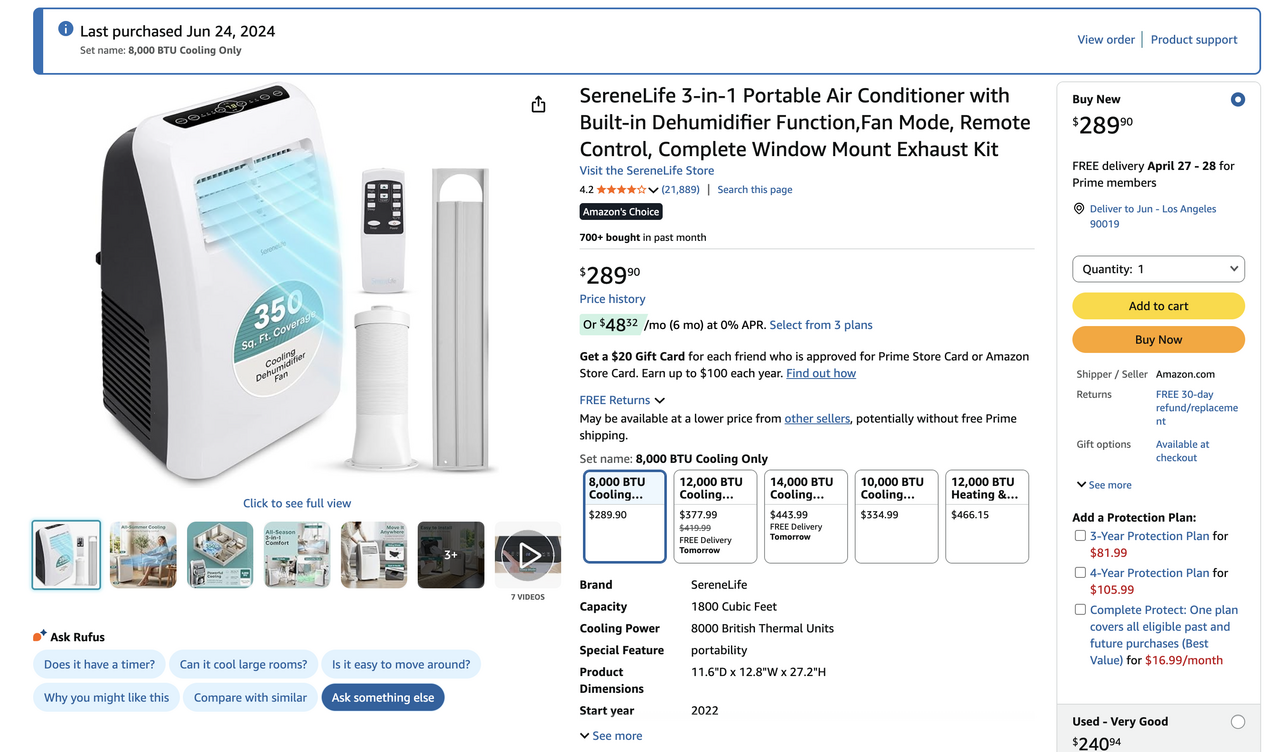1280x752 pixels.
Task: Click the Amazon's Choice badge
Action: coord(621,212)
